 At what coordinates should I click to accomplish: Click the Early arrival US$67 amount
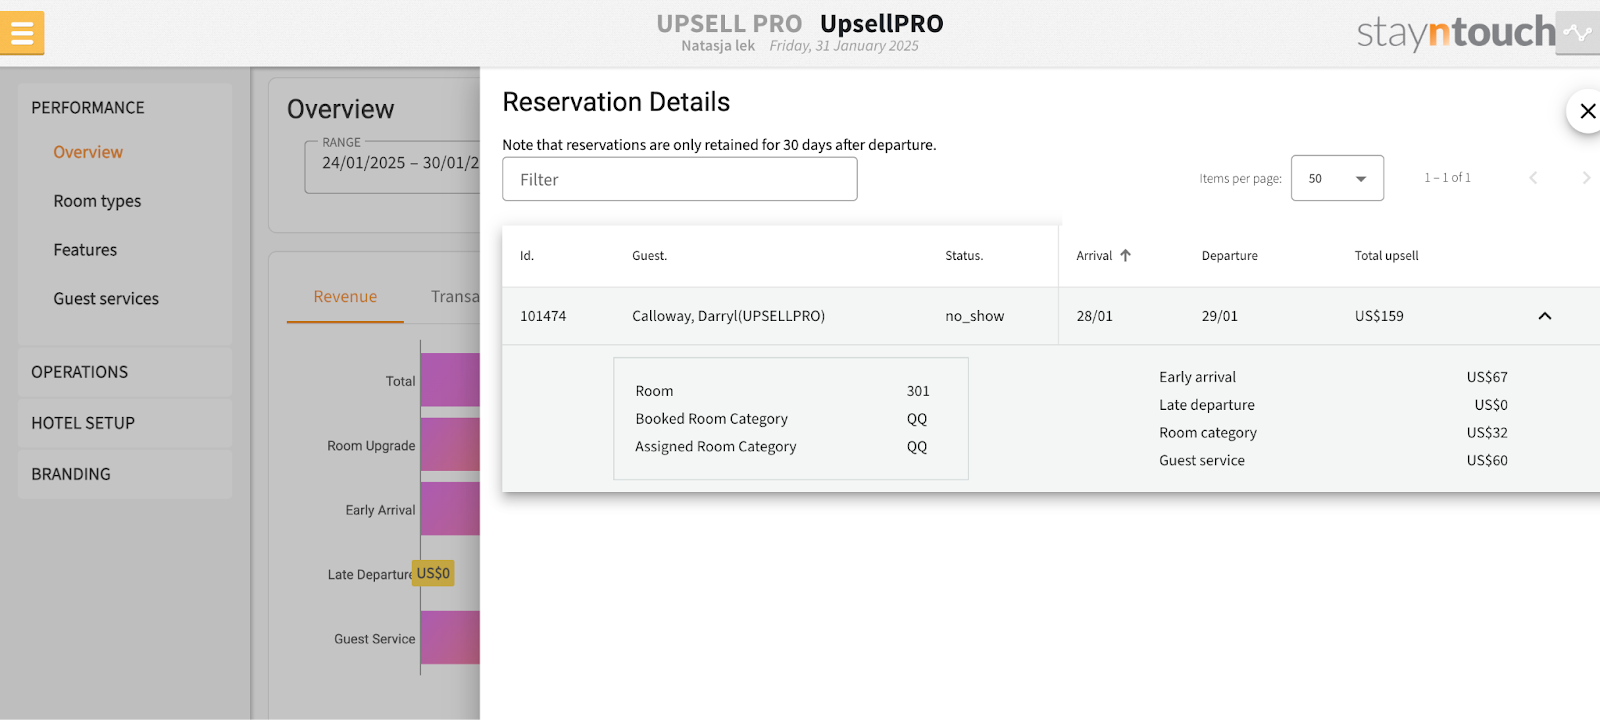pos(1487,377)
